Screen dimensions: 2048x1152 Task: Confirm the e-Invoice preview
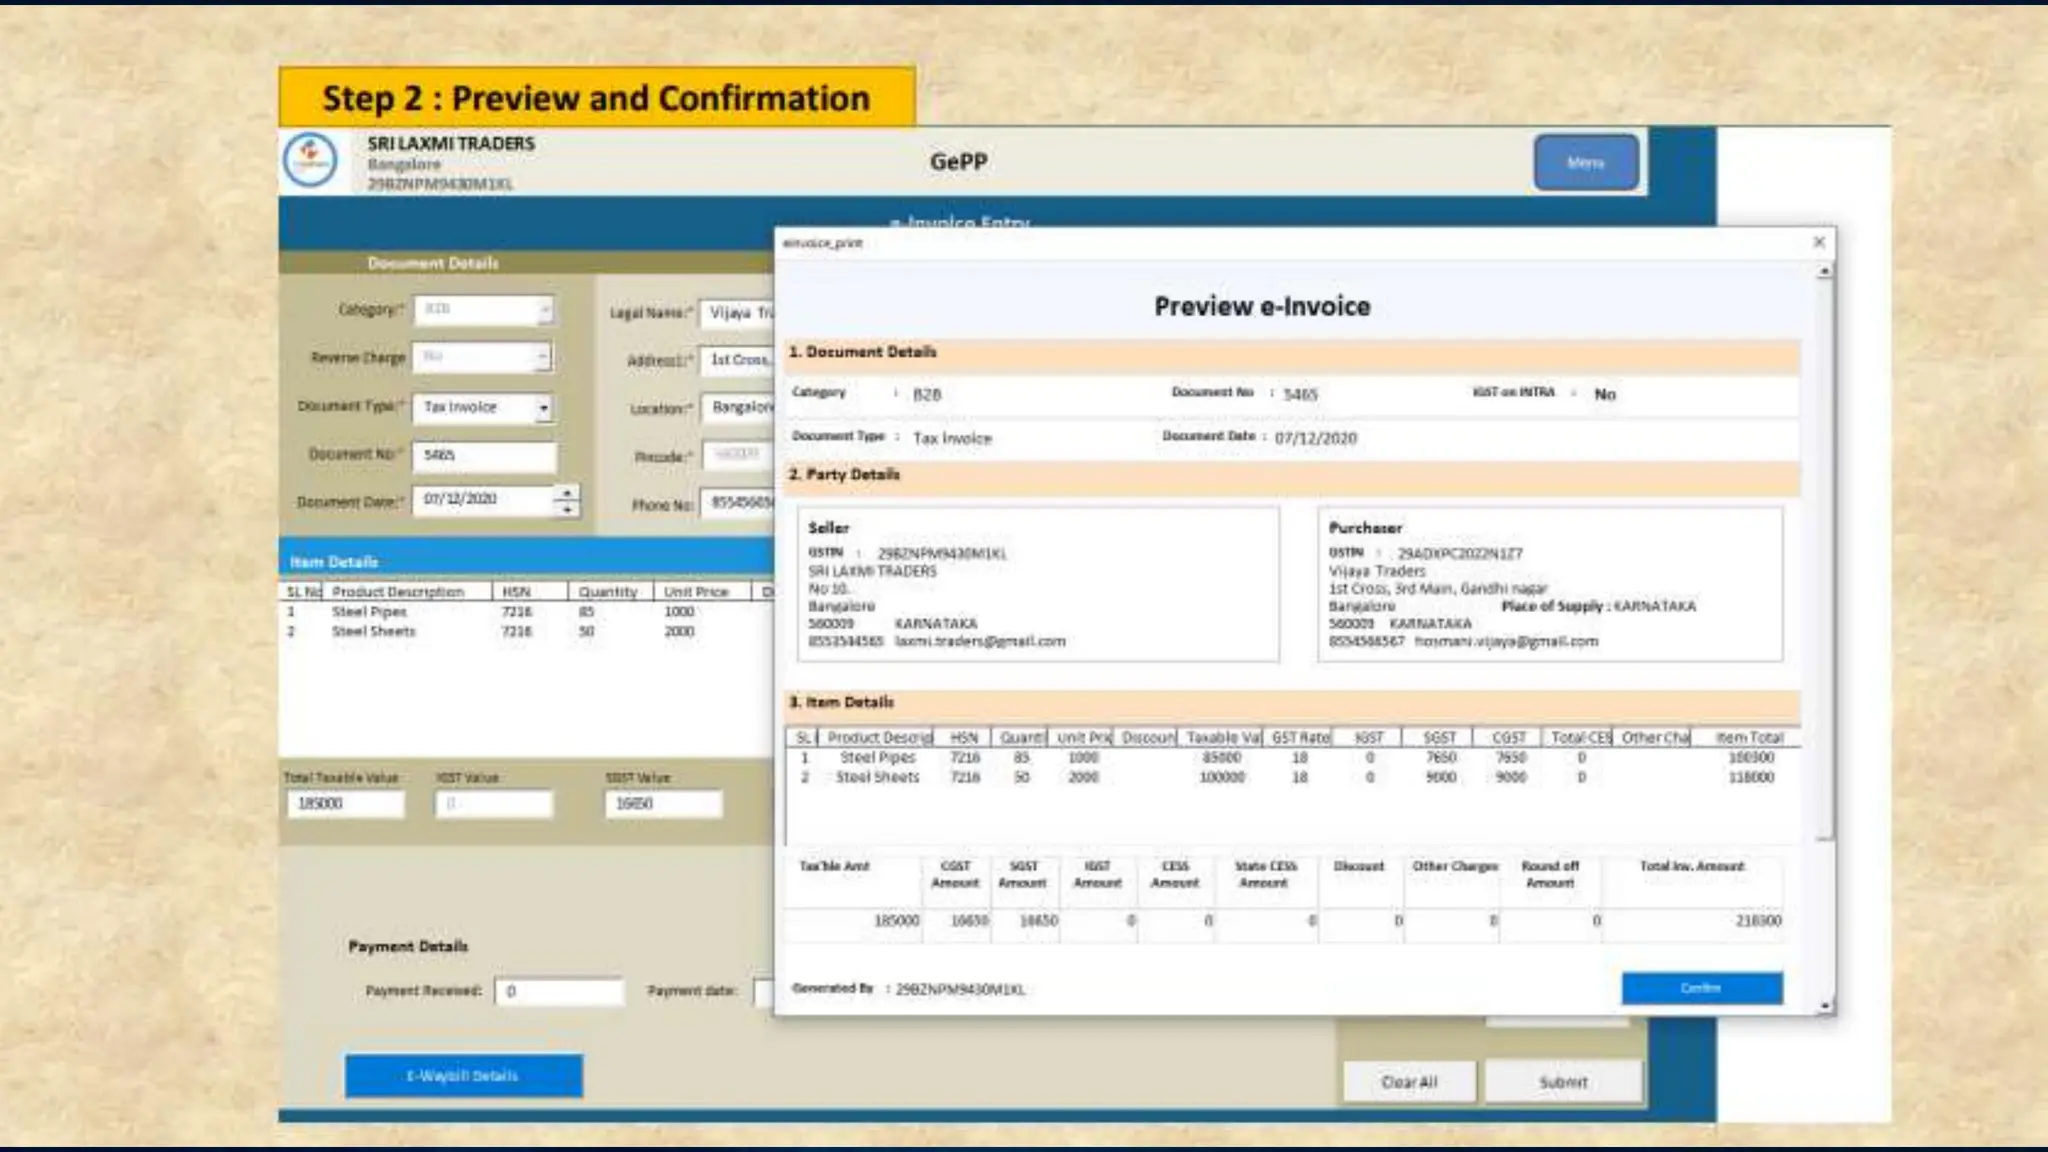point(1701,988)
